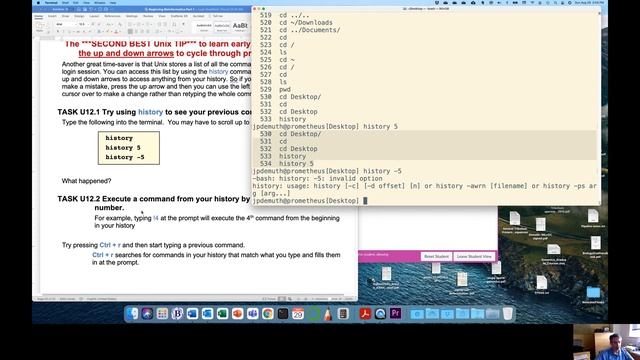Open the Shell menu

[x=65, y=2]
